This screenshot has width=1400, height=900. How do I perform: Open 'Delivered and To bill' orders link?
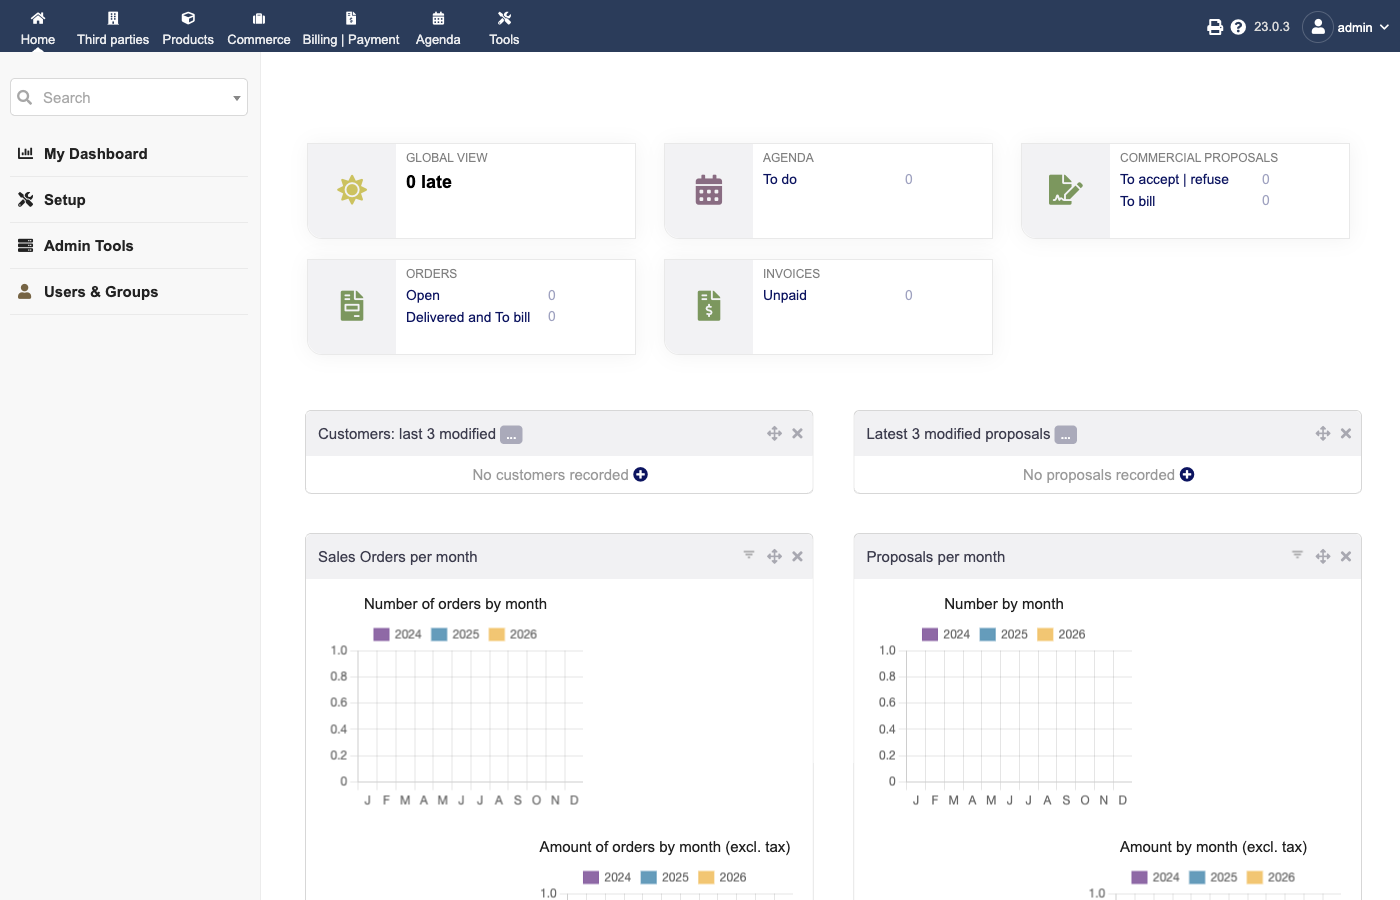pos(468,317)
